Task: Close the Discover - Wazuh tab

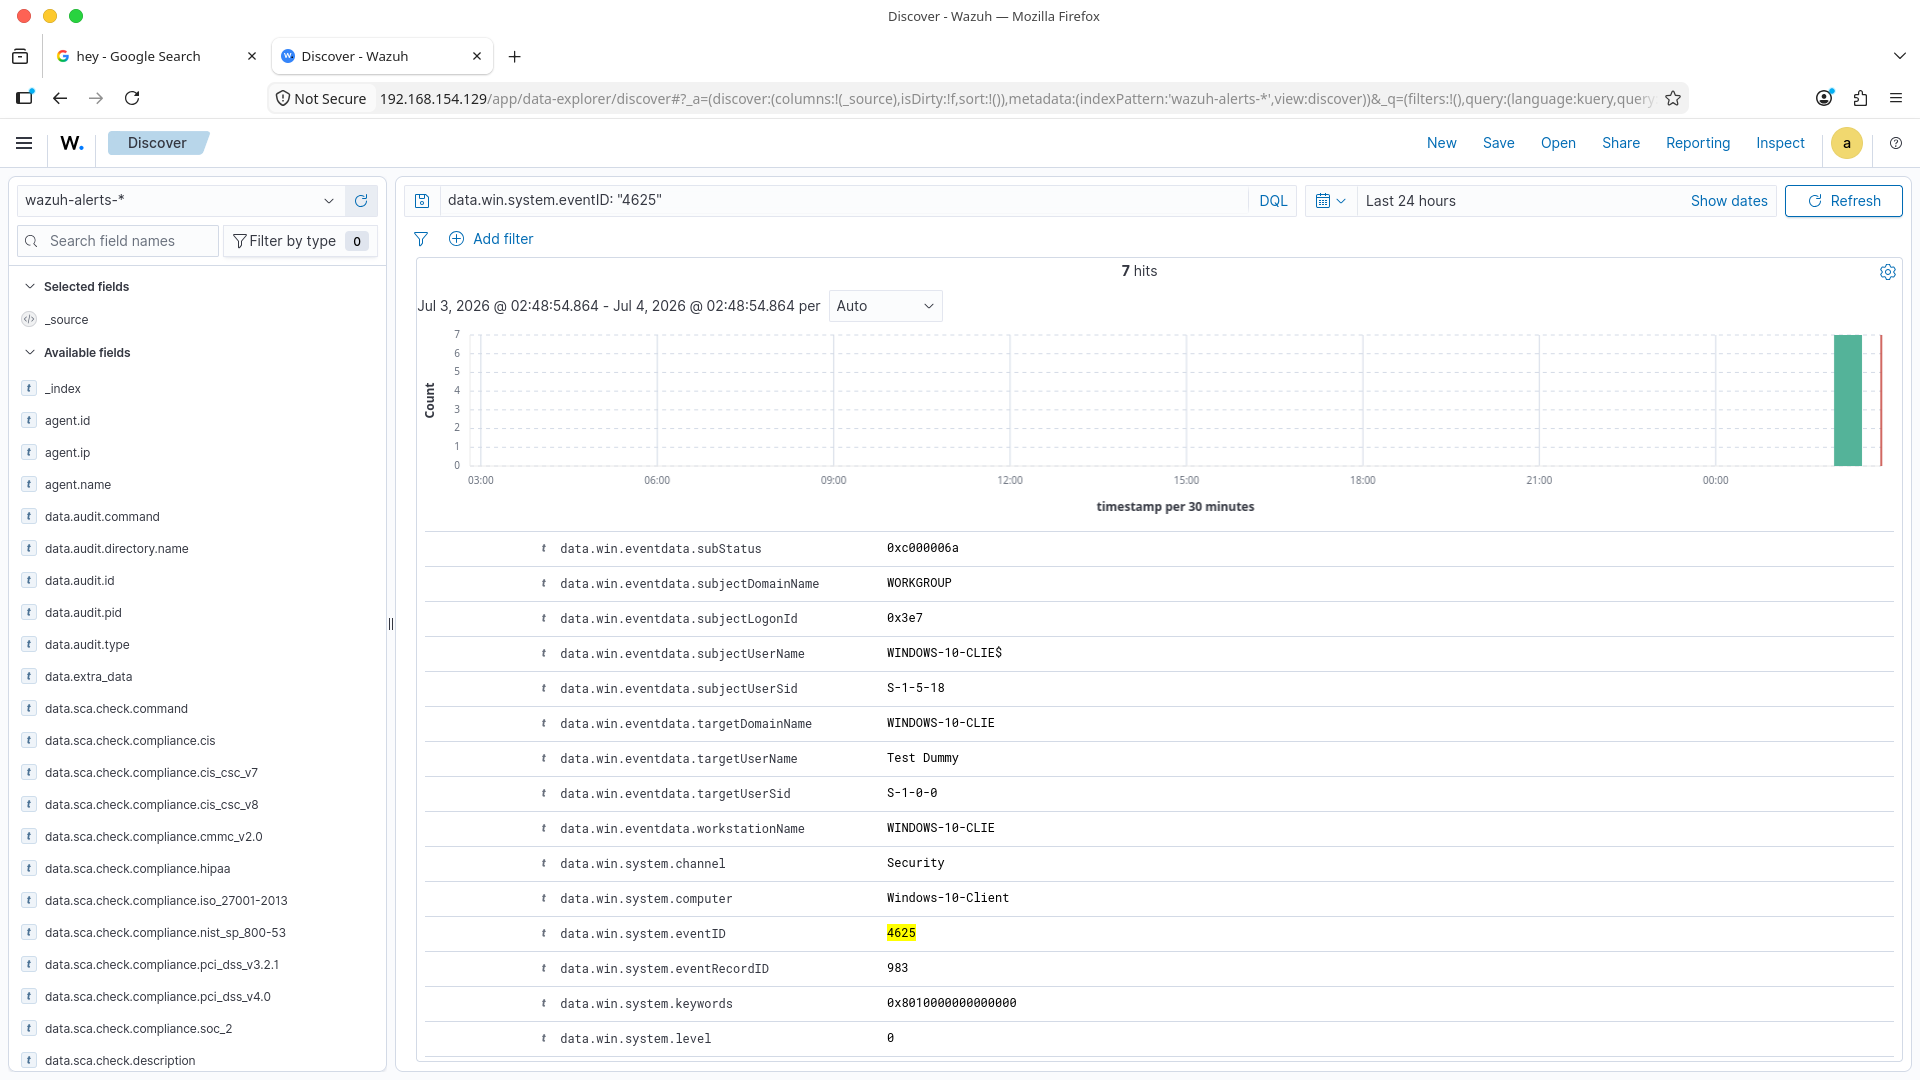Action: [477, 56]
